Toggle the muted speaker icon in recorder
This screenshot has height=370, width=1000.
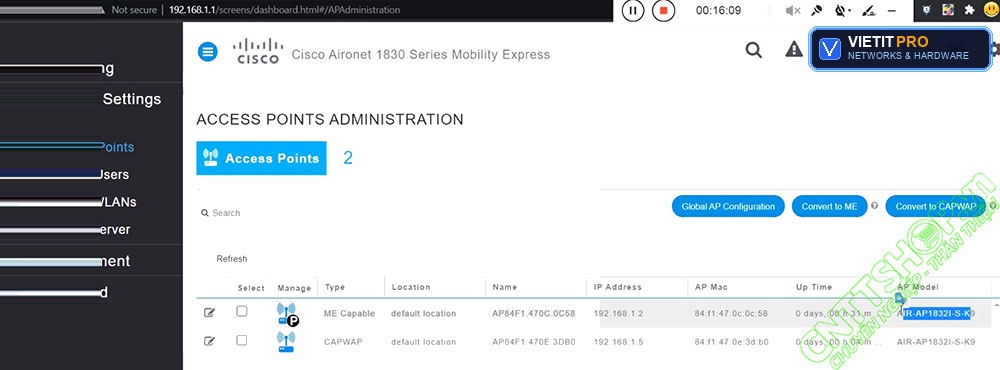pyautogui.click(x=793, y=10)
